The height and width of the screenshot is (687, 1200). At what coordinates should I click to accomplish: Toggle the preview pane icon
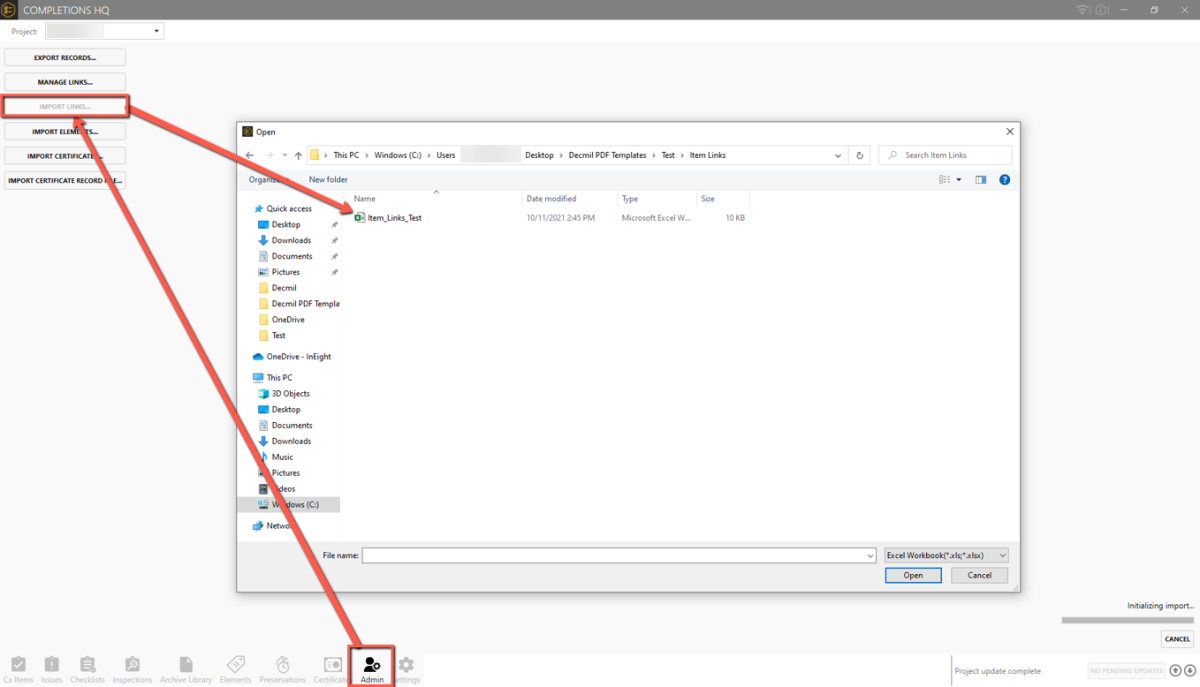click(x=981, y=180)
